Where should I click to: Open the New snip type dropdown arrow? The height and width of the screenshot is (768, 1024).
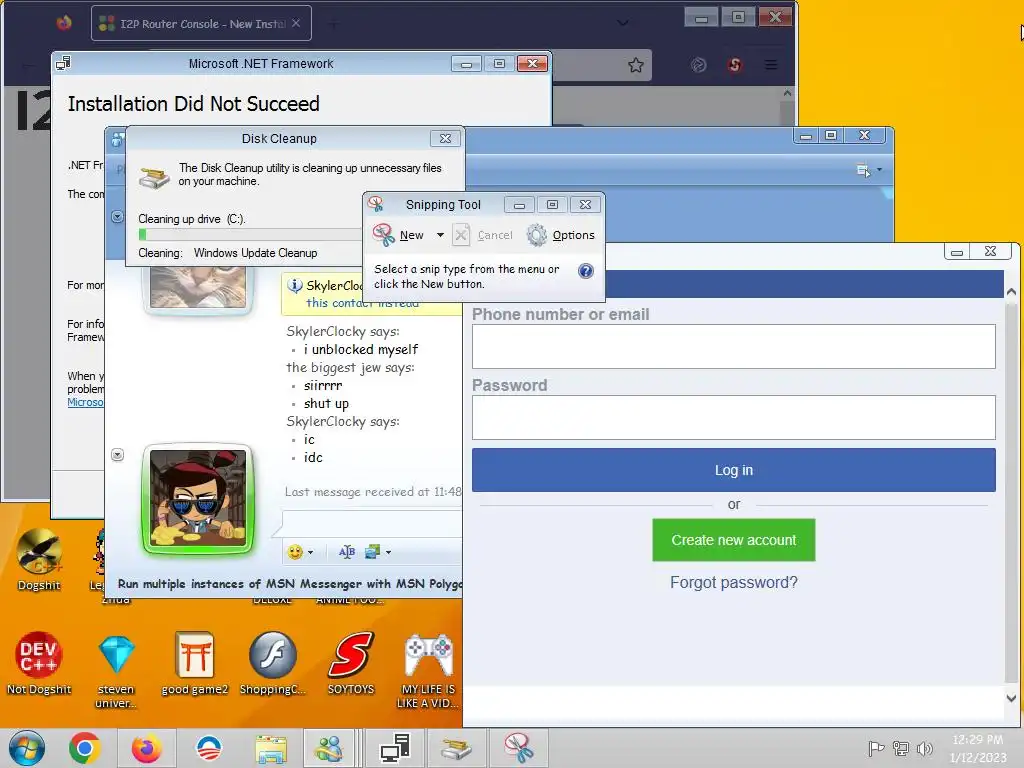[440, 235]
